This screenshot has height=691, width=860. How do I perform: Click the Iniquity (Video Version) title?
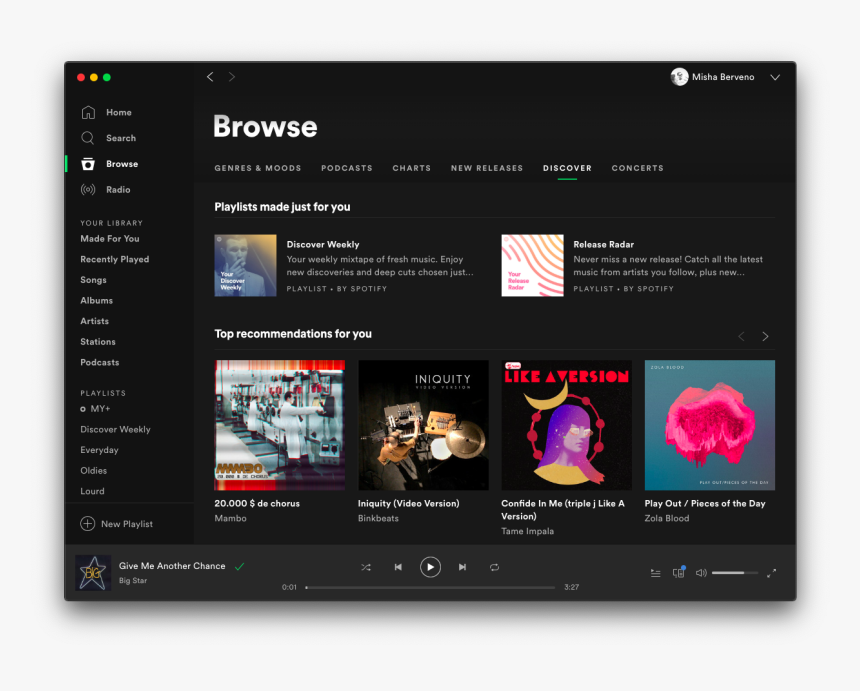409,503
